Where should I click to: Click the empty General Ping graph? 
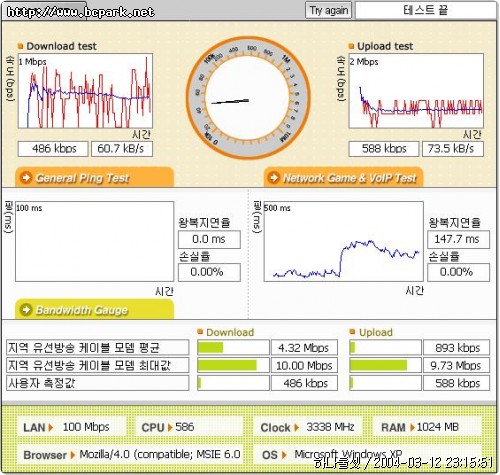[x=94, y=241]
